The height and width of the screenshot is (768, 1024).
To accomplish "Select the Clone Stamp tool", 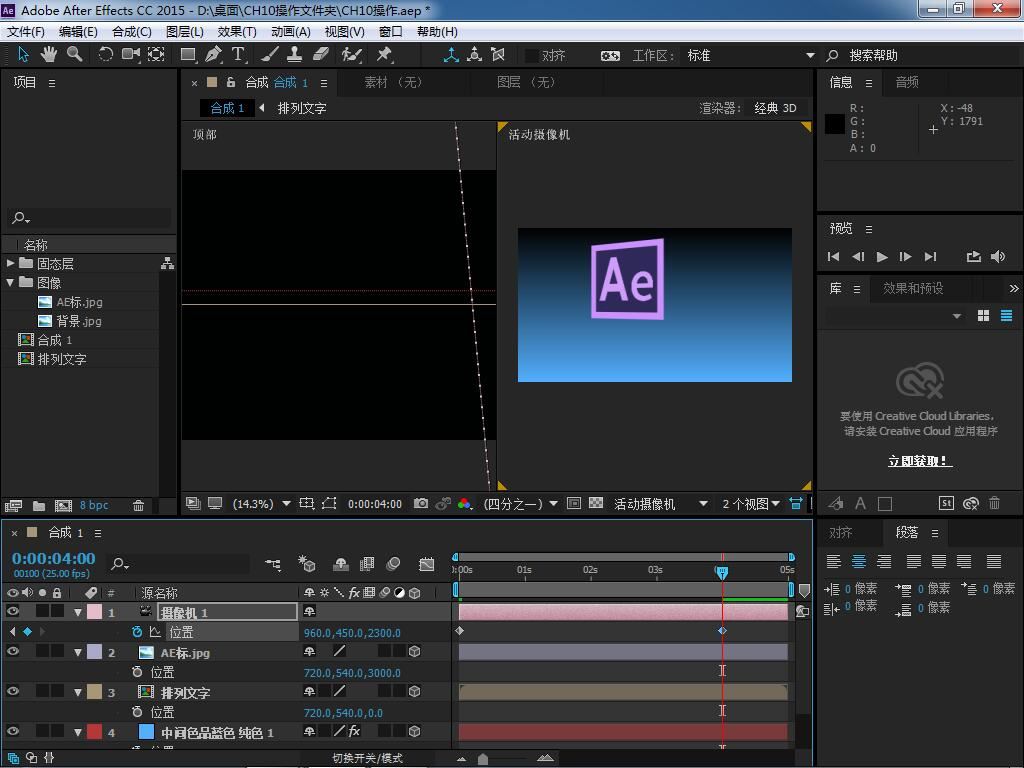I will pyautogui.click(x=295, y=54).
